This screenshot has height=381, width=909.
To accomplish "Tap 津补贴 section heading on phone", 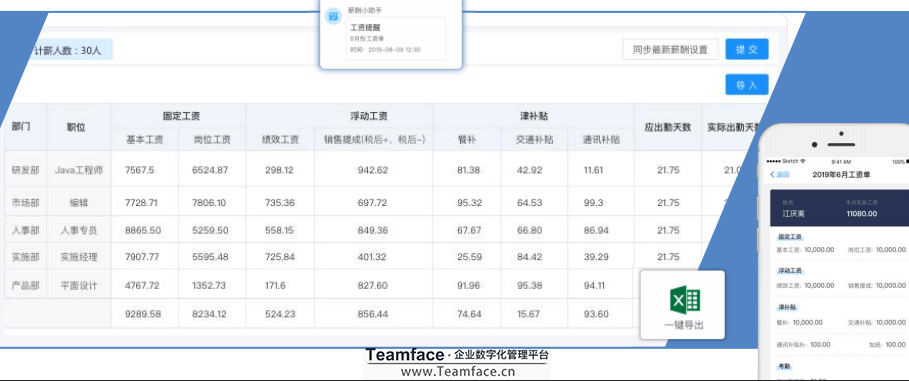I will [786, 307].
